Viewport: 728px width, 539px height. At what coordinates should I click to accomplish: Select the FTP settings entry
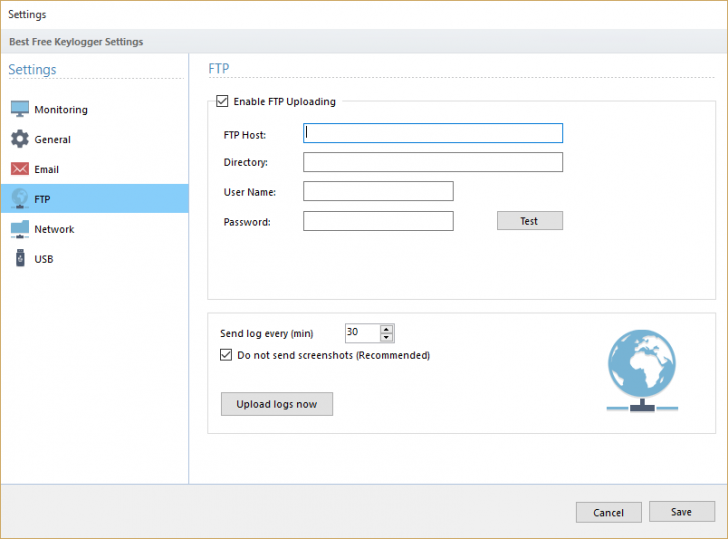pyautogui.click(x=95, y=199)
